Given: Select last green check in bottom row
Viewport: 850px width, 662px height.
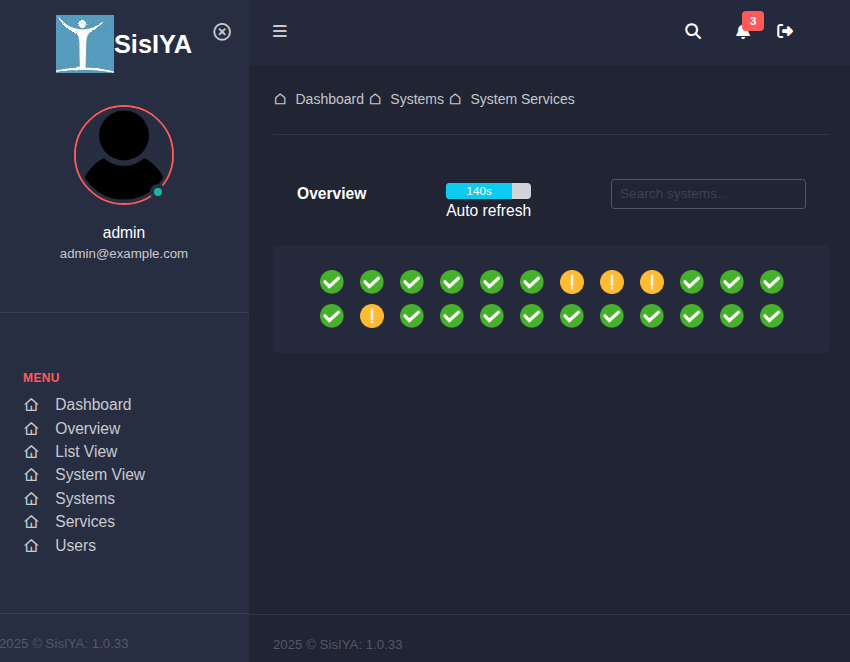Looking at the screenshot, I should click(x=772, y=316).
